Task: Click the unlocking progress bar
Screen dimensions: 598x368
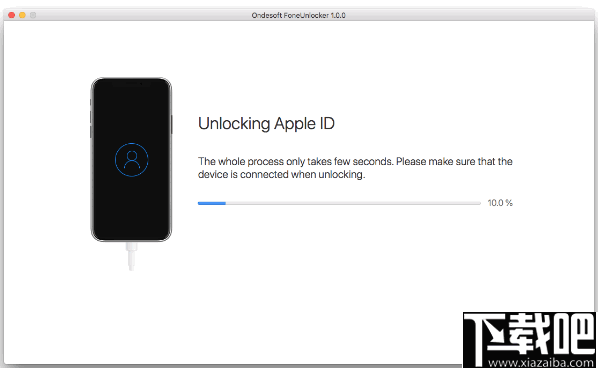Action: pos(339,203)
